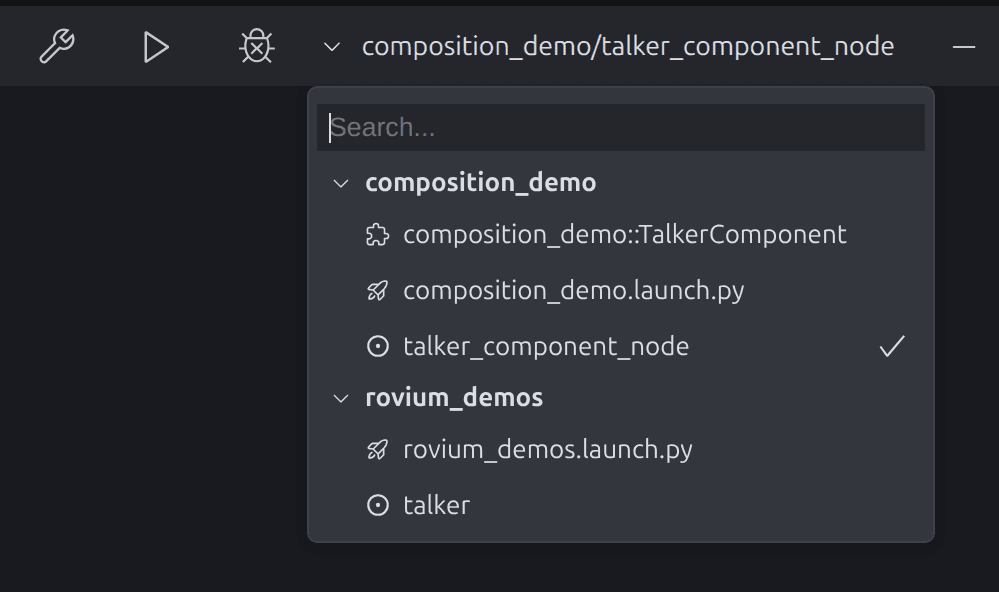Collapse the rovium_demos group
The height and width of the screenshot is (592, 999).
coord(340,397)
